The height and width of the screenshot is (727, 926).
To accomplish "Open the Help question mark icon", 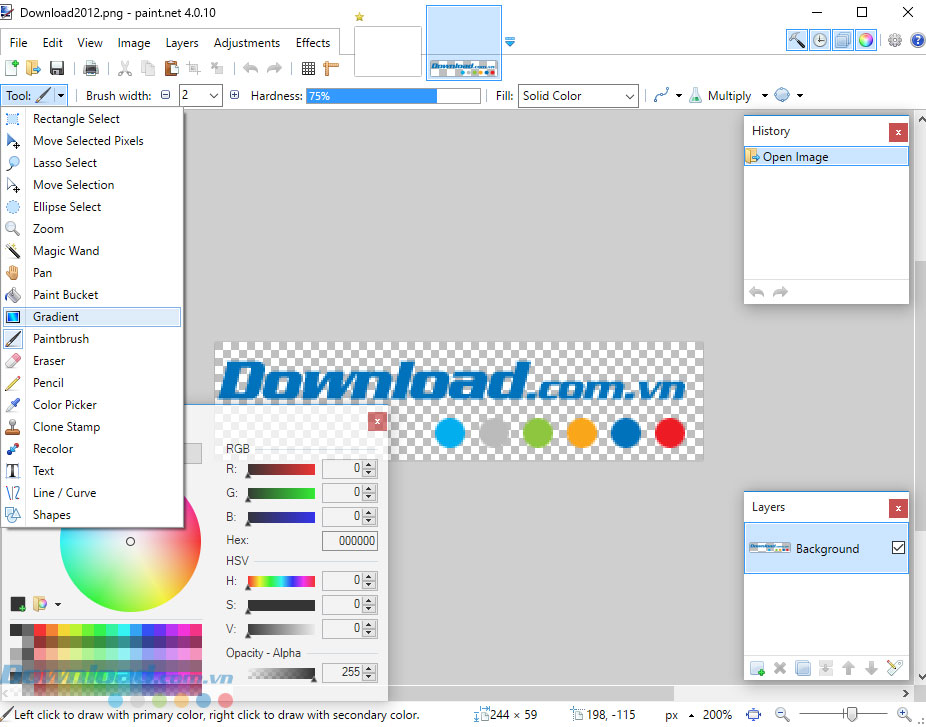I will [x=917, y=40].
